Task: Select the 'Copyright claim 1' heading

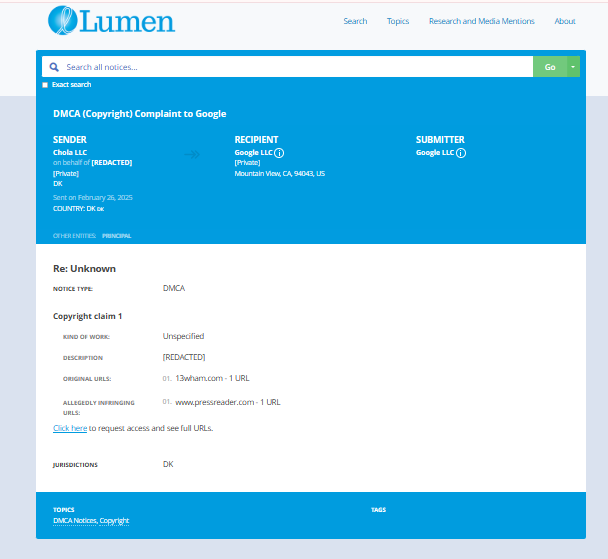Action: [x=88, y=316]
